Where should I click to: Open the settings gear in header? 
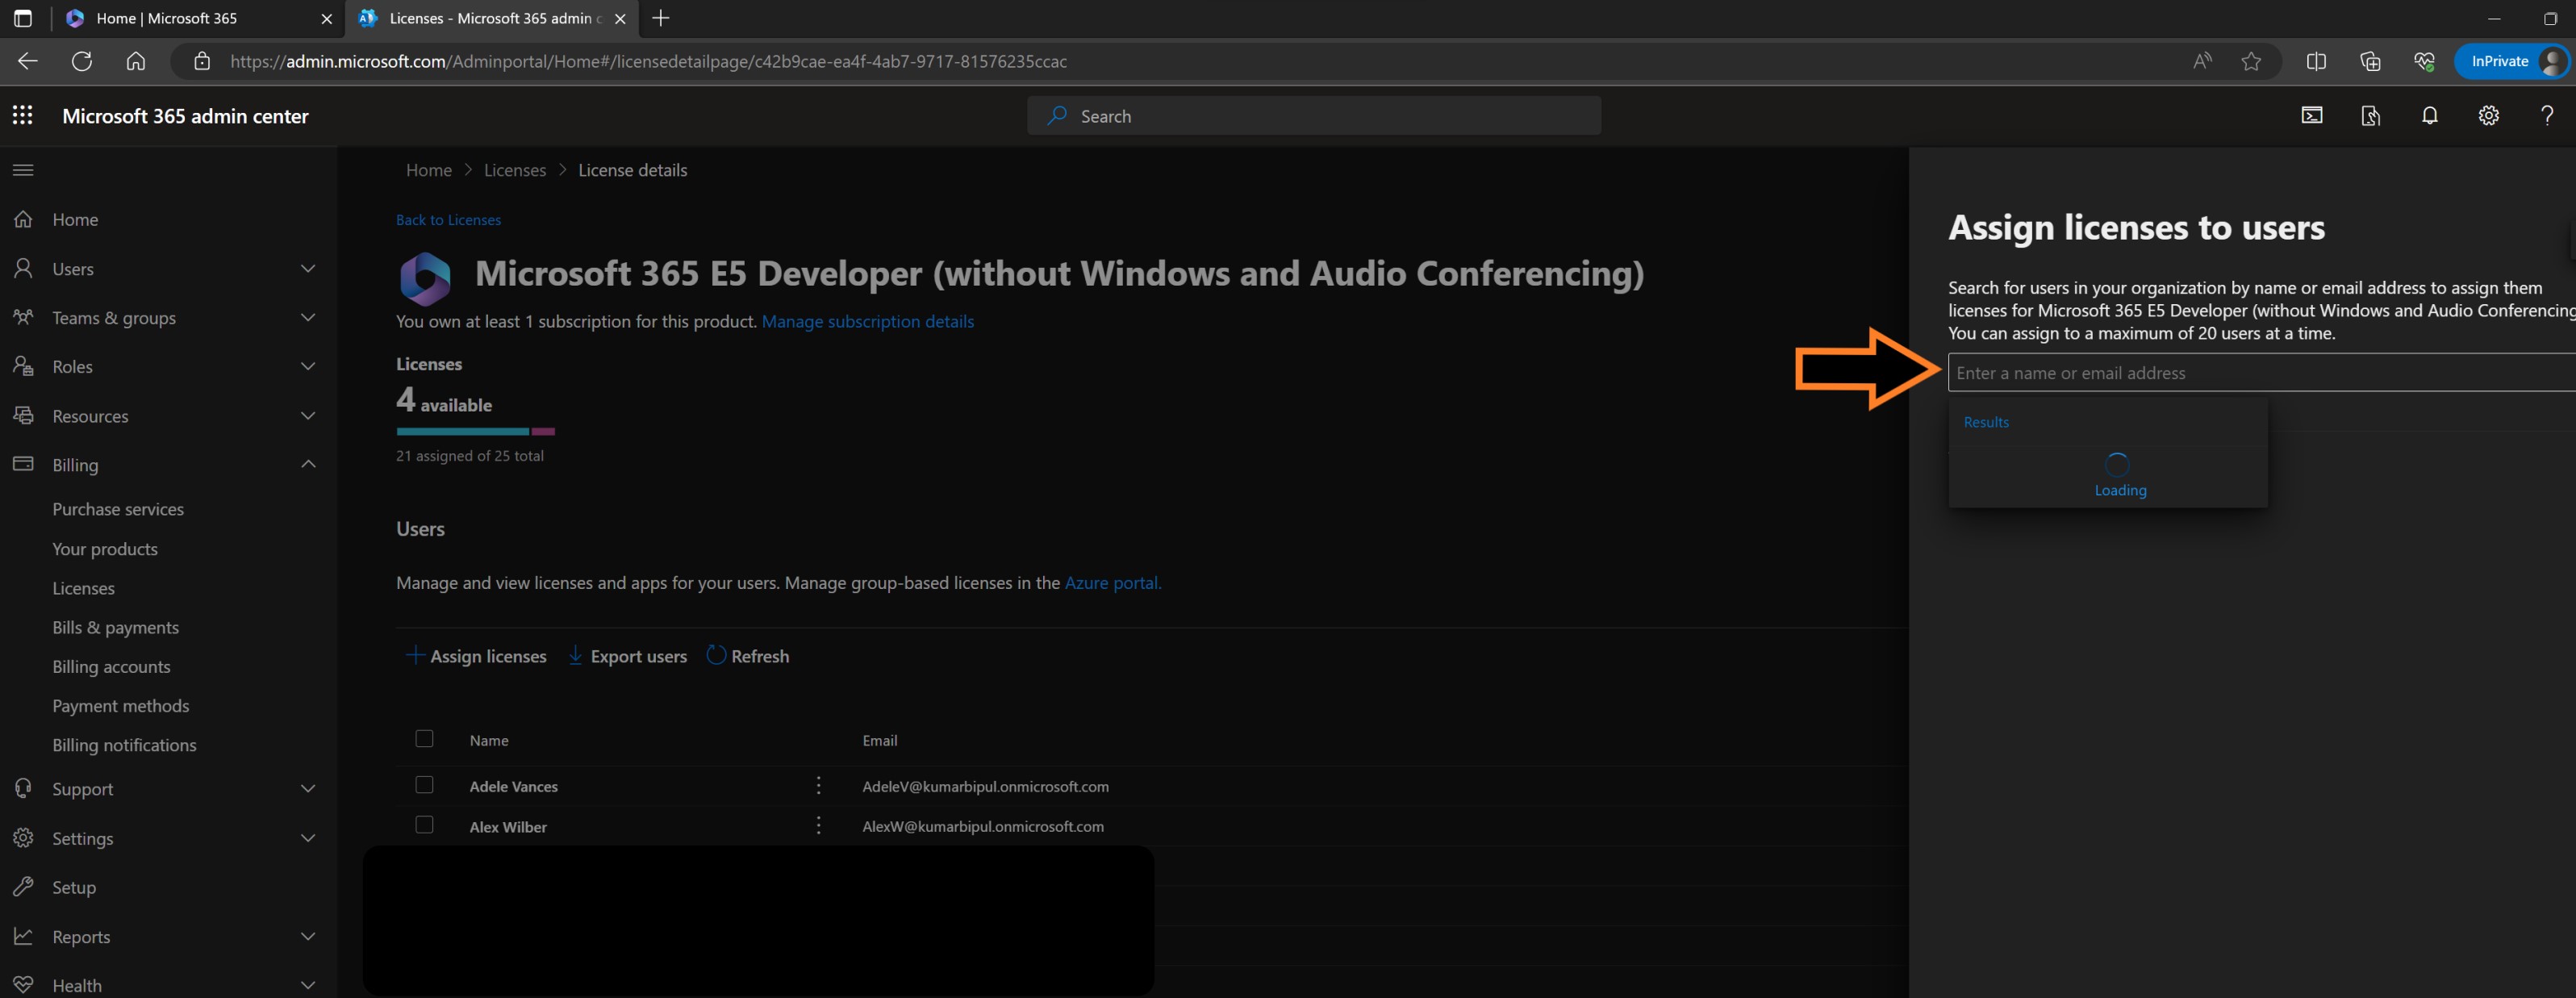[2488, 115]
